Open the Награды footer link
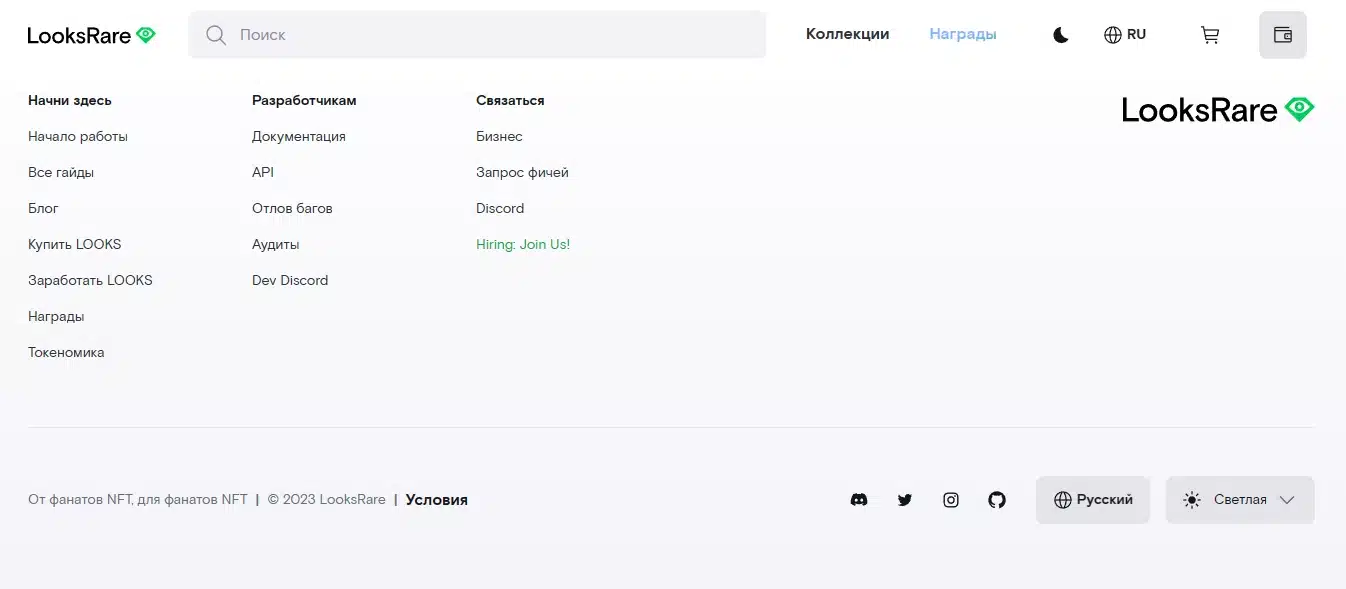The width and height of the screenshot is (1346, 589). click(x=56, y=317)
